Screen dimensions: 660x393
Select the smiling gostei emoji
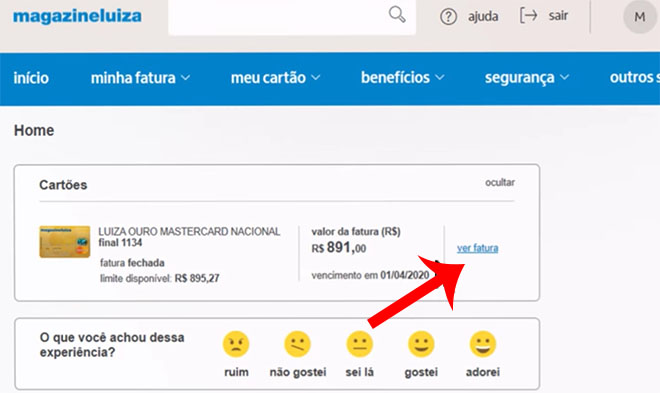point(421,344)
